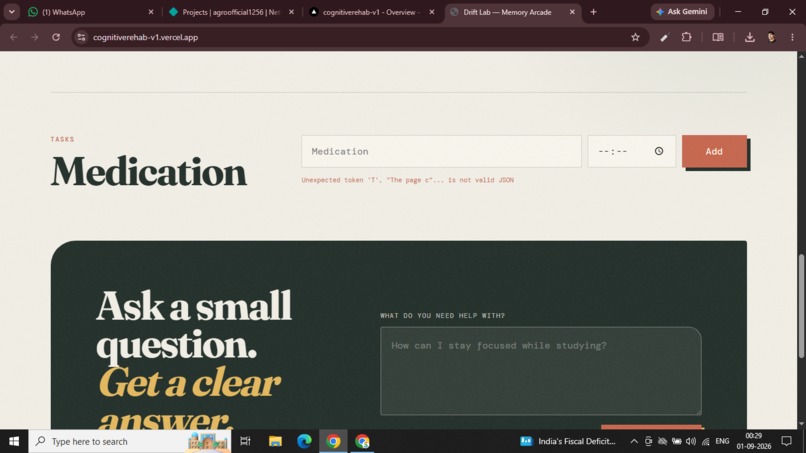Close the Drift Lab tab

click(x=572, y=12)
